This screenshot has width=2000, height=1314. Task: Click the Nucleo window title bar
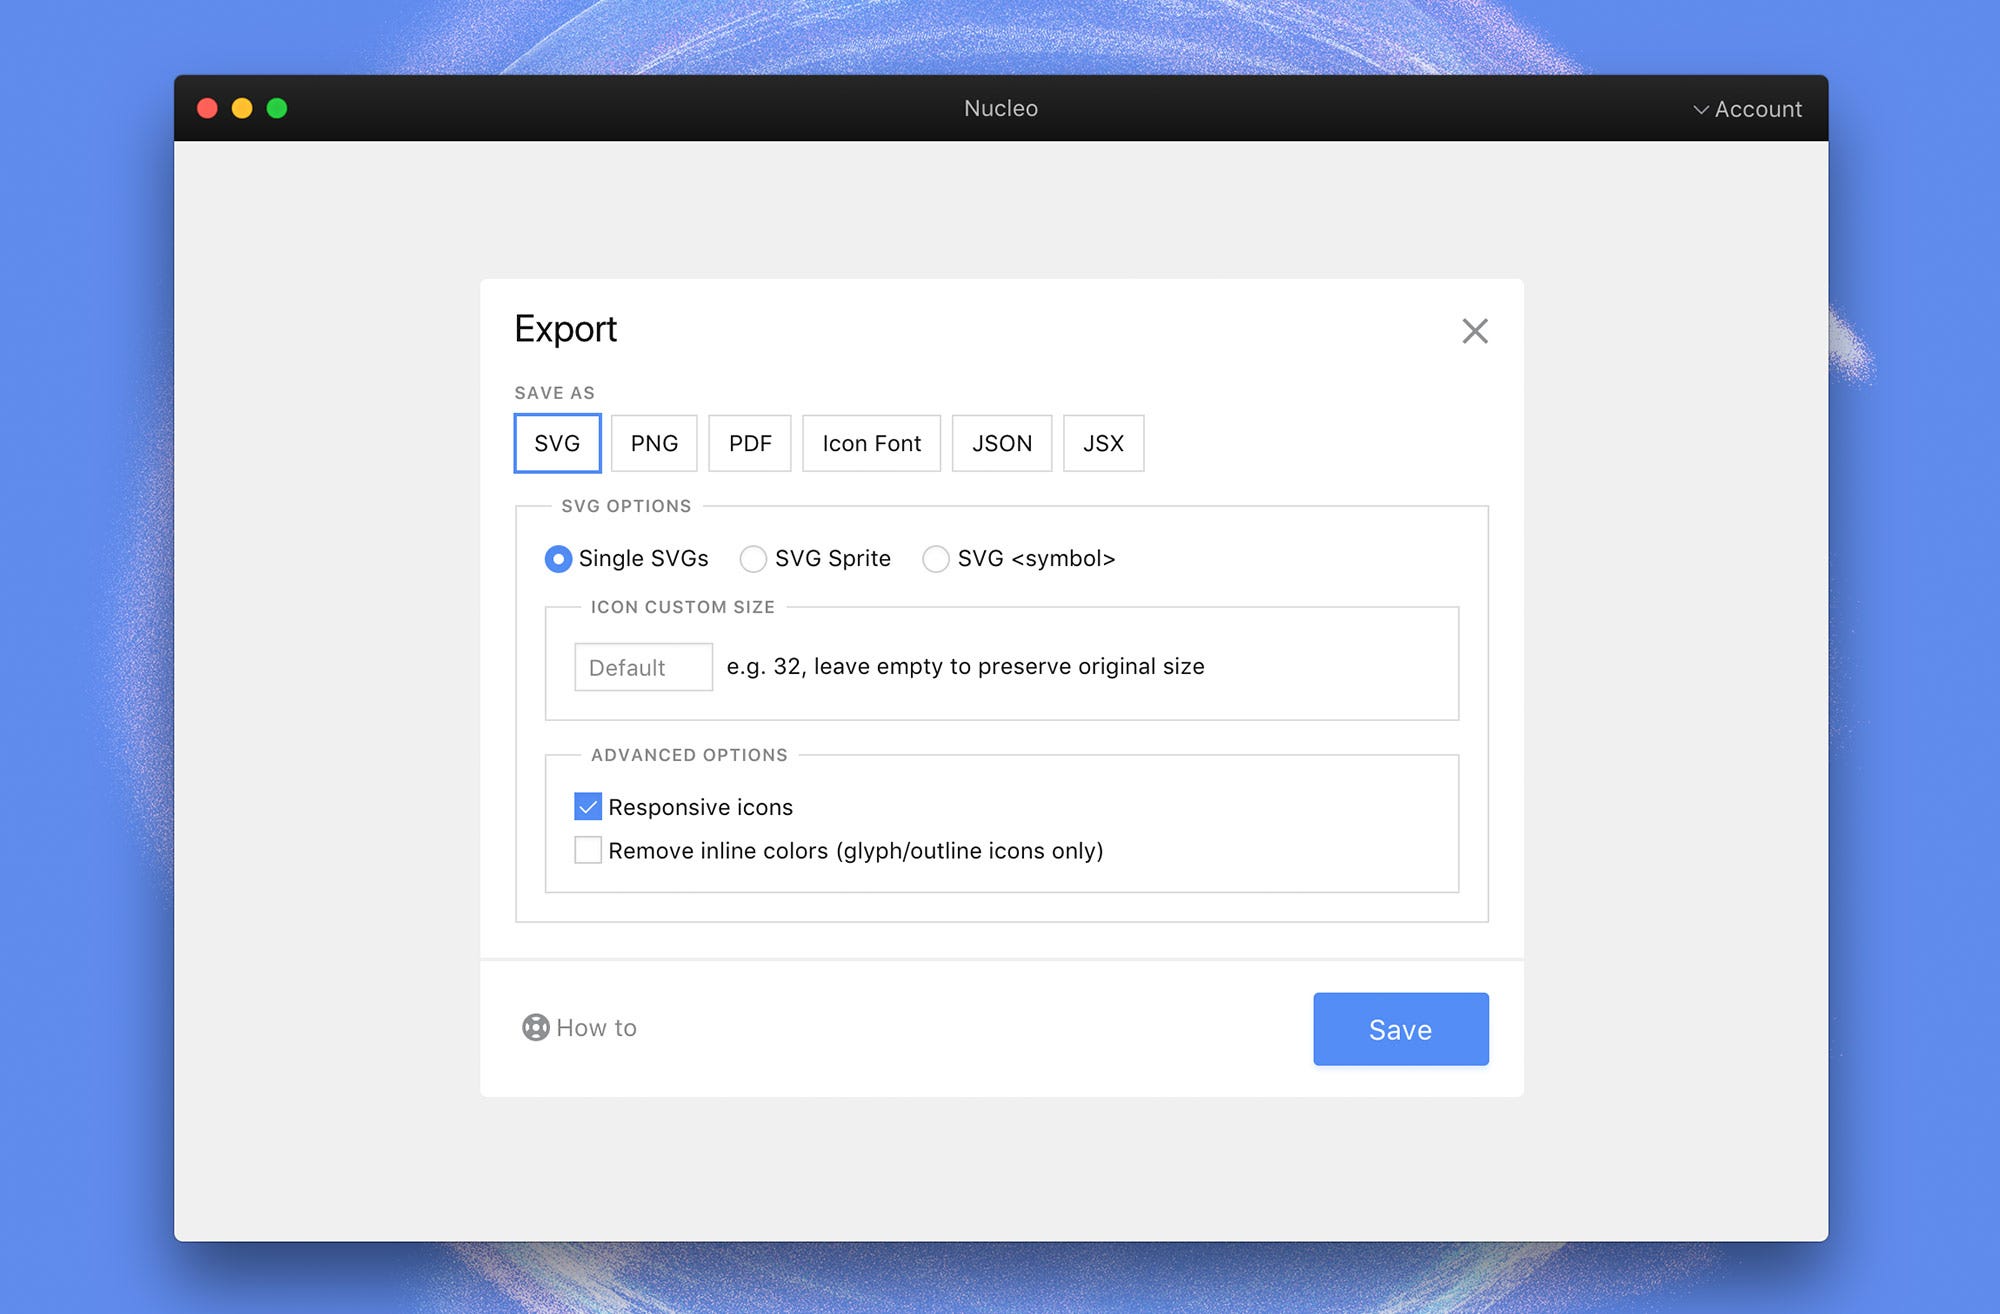coord(1000,108)
